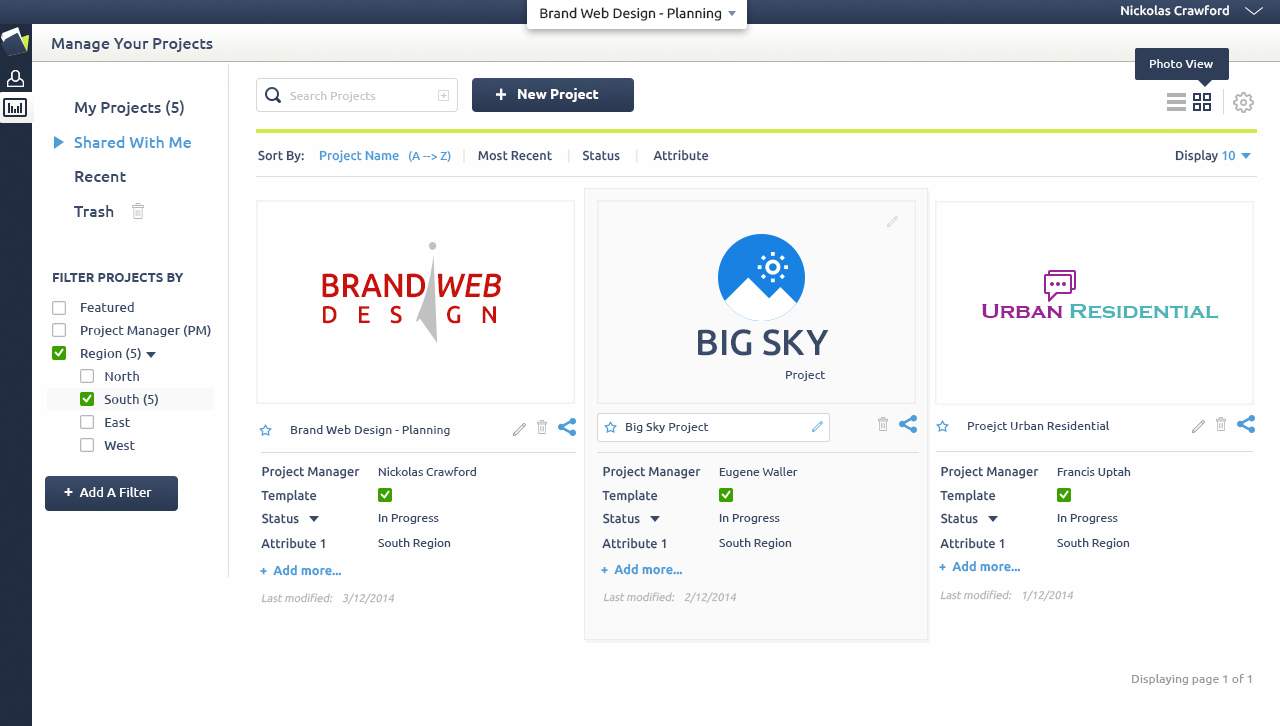The image size is (1280, 726).
Task: Check the North region checkbox
Action: [x=87, y=376]
